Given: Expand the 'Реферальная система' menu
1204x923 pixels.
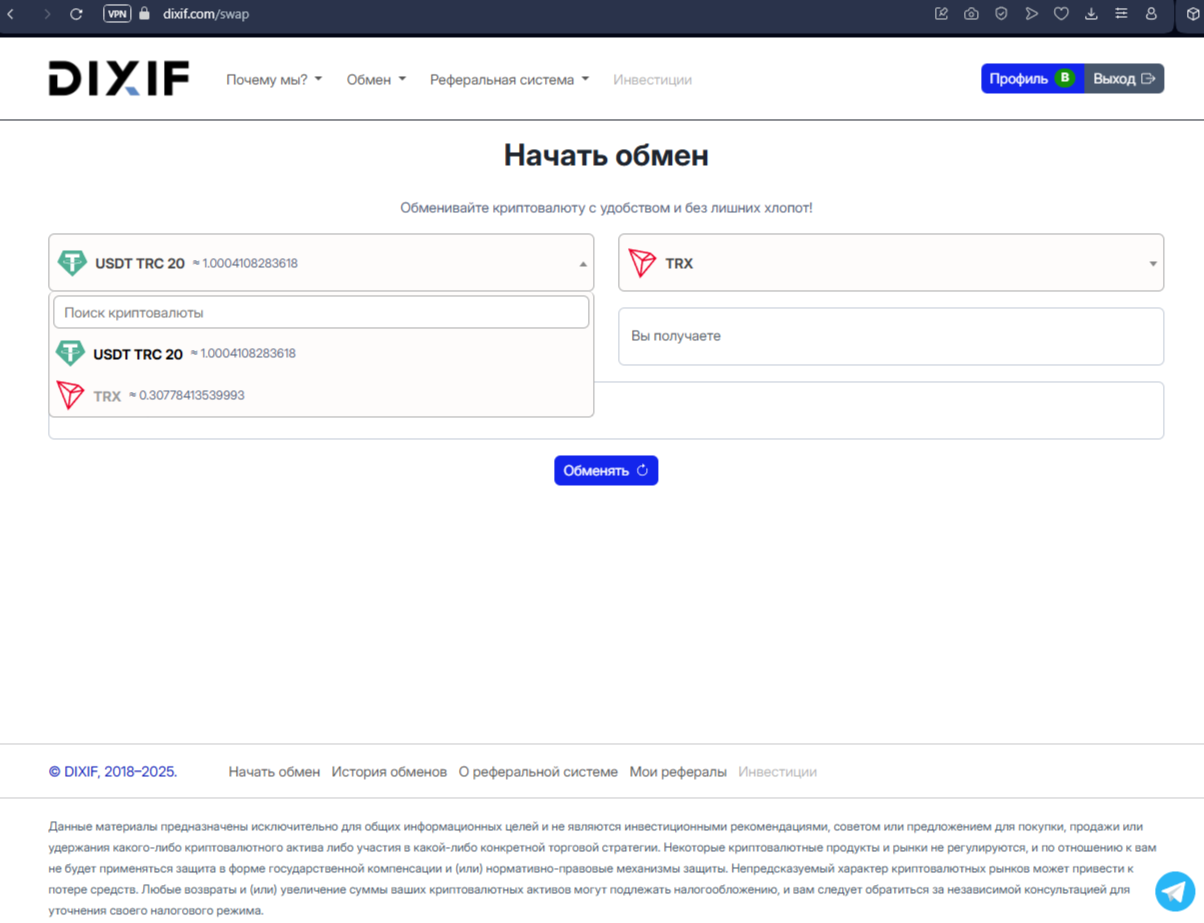Looking at the screenshot, I should (x=510, y=79).
